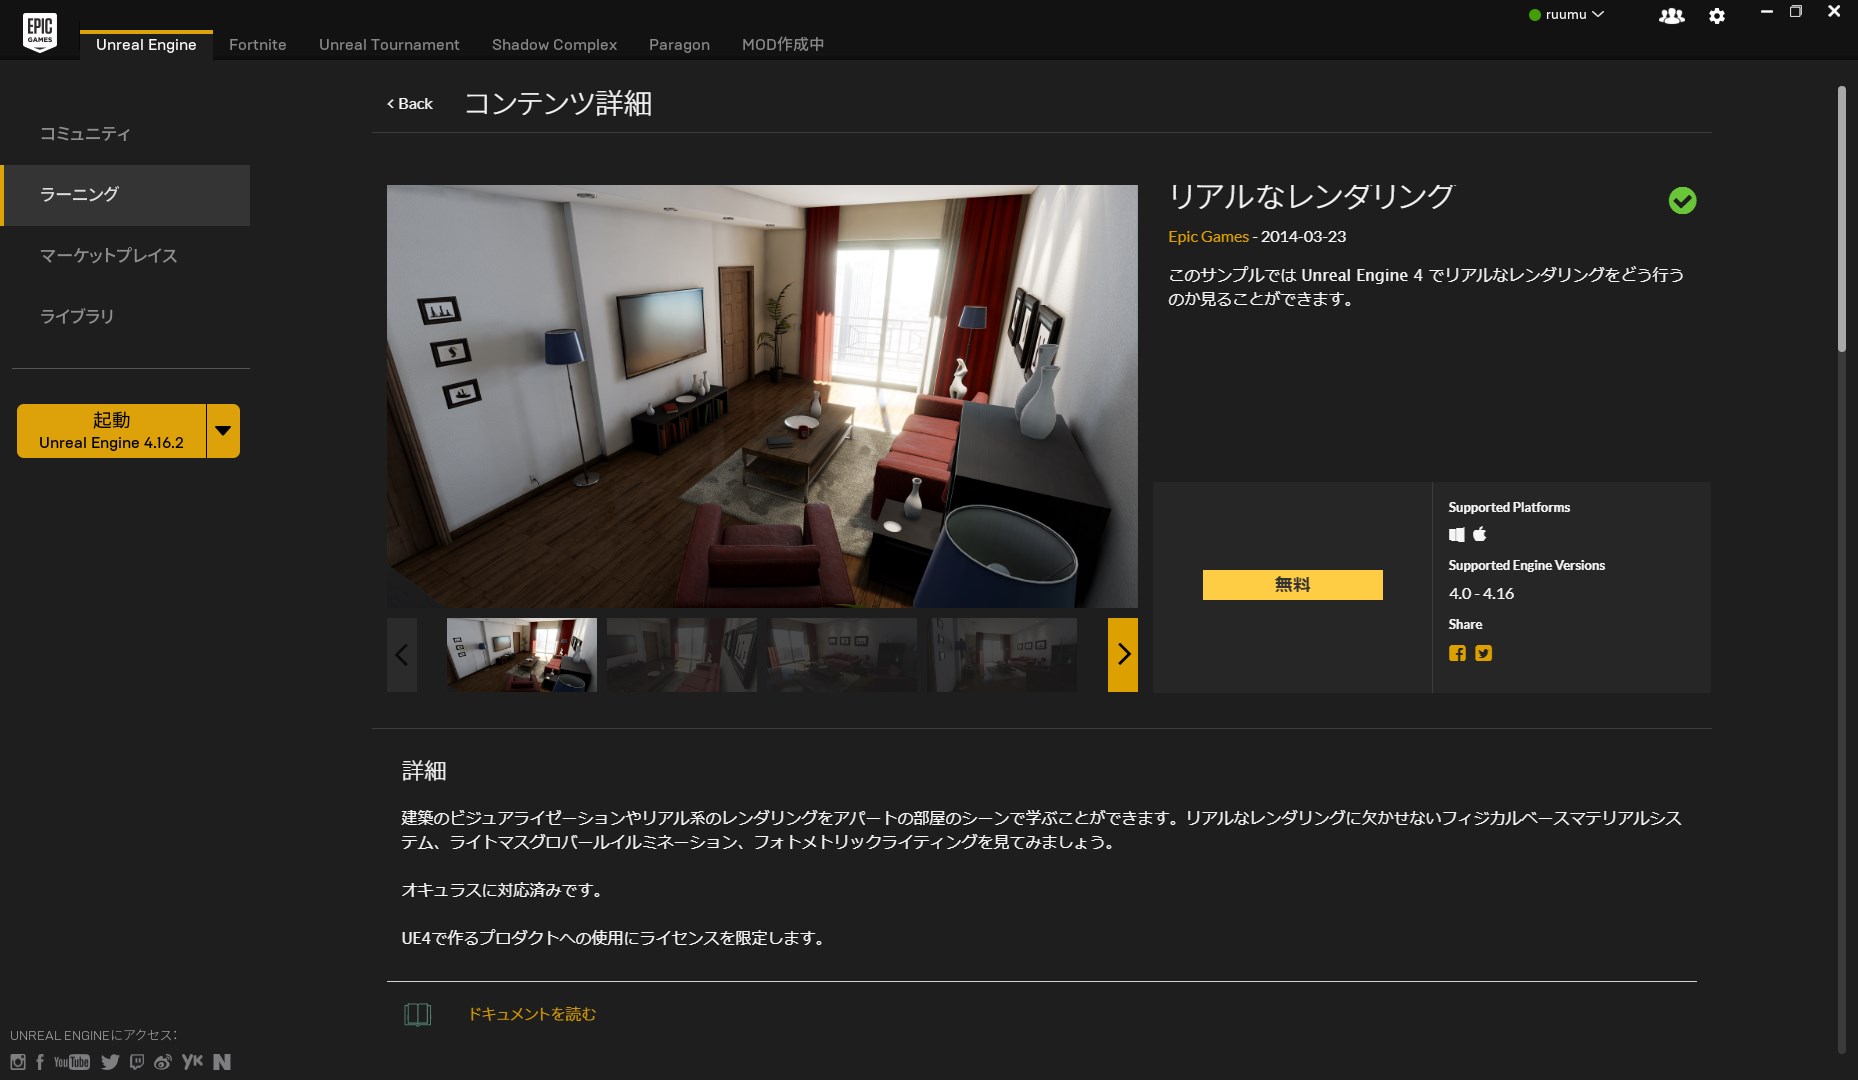Click the documentation book icon
This screenshot has width=1858, height=1080.
coord(418,1014)
